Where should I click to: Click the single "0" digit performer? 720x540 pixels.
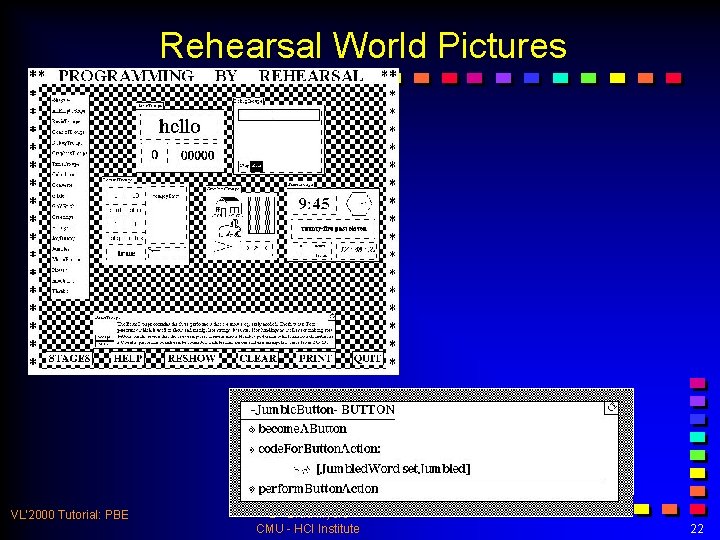[154, 155]
